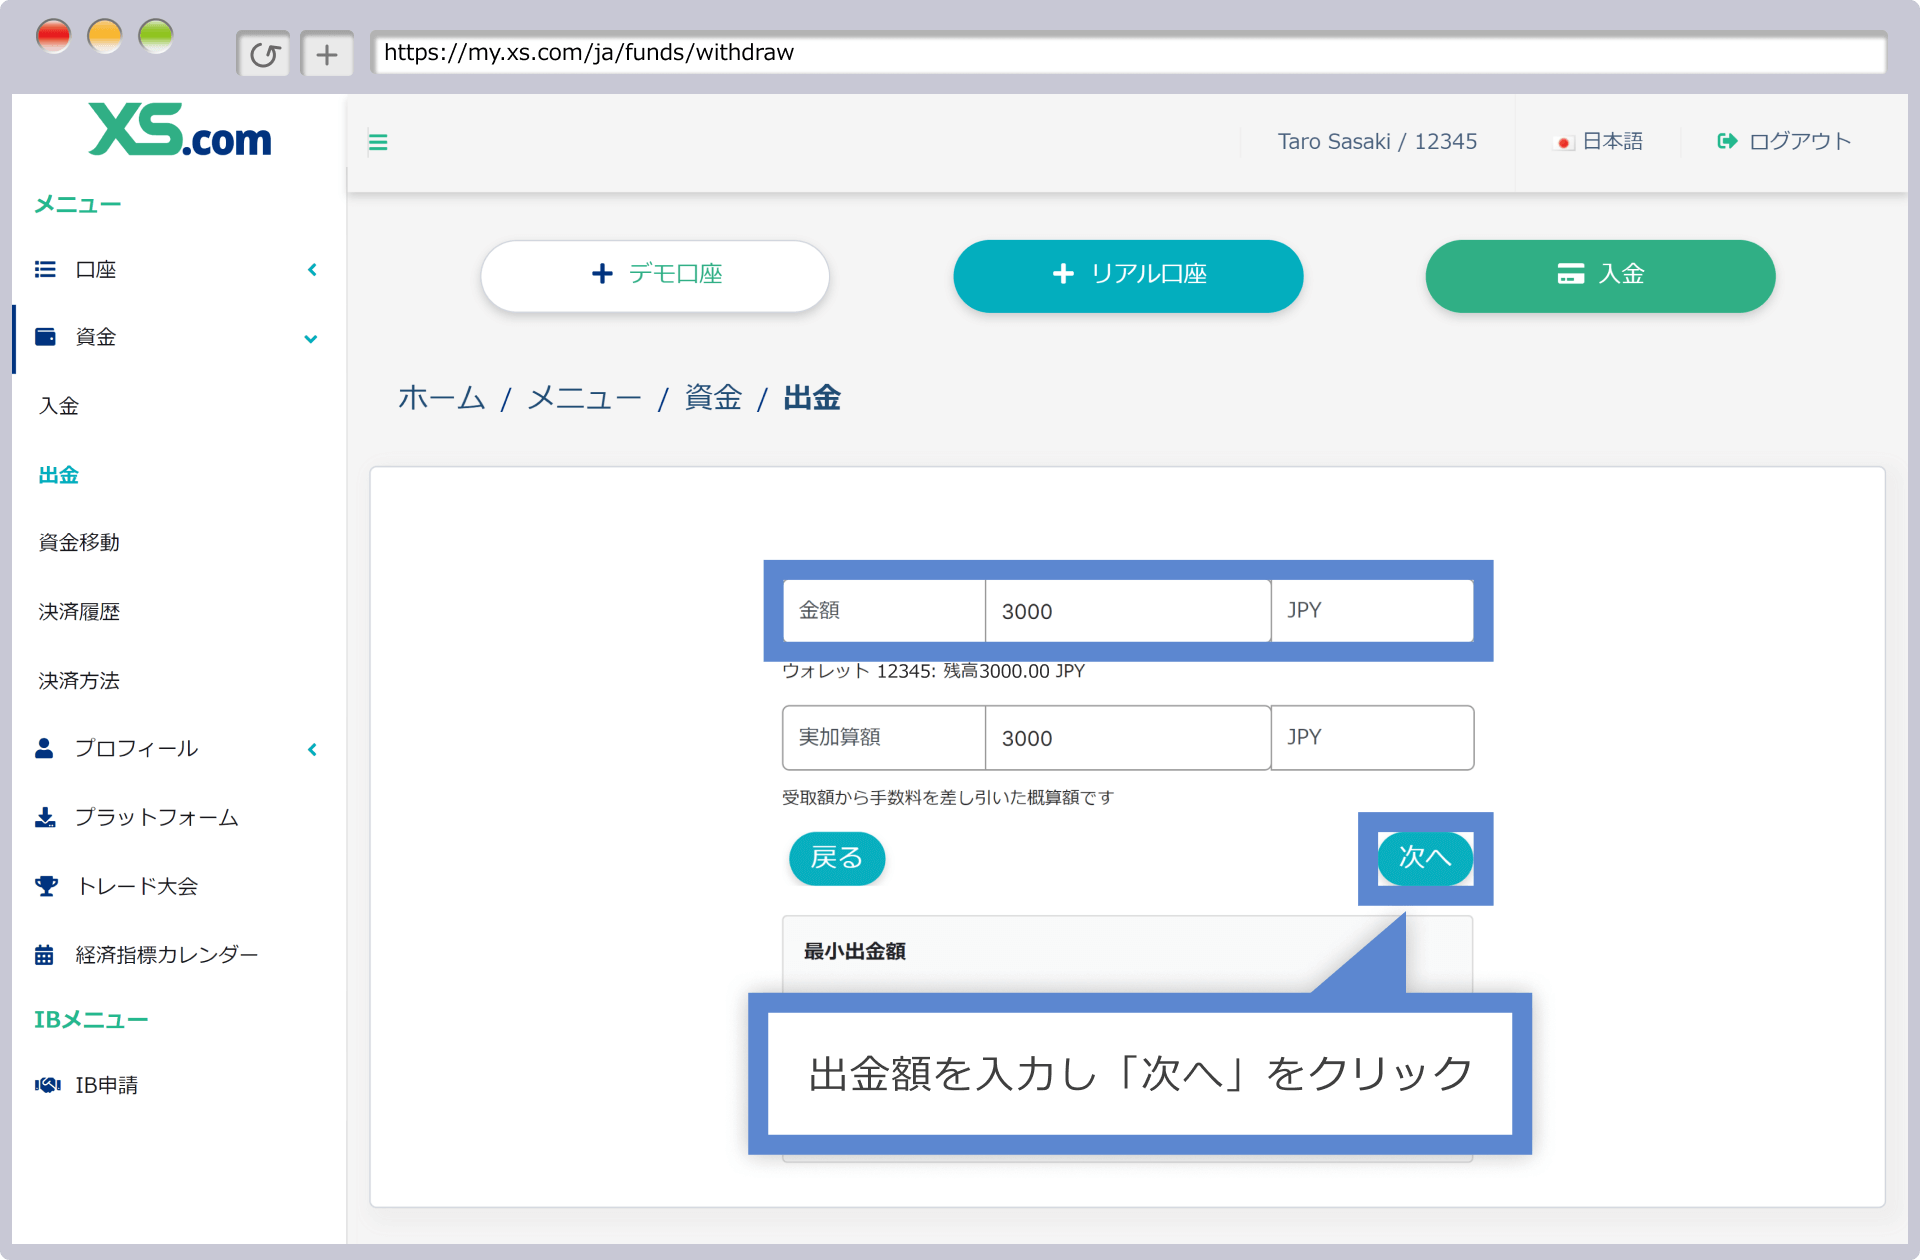Click the browser address bar
Viewport: 1920px width, 1260px height.
click(x=1128, y=53)
